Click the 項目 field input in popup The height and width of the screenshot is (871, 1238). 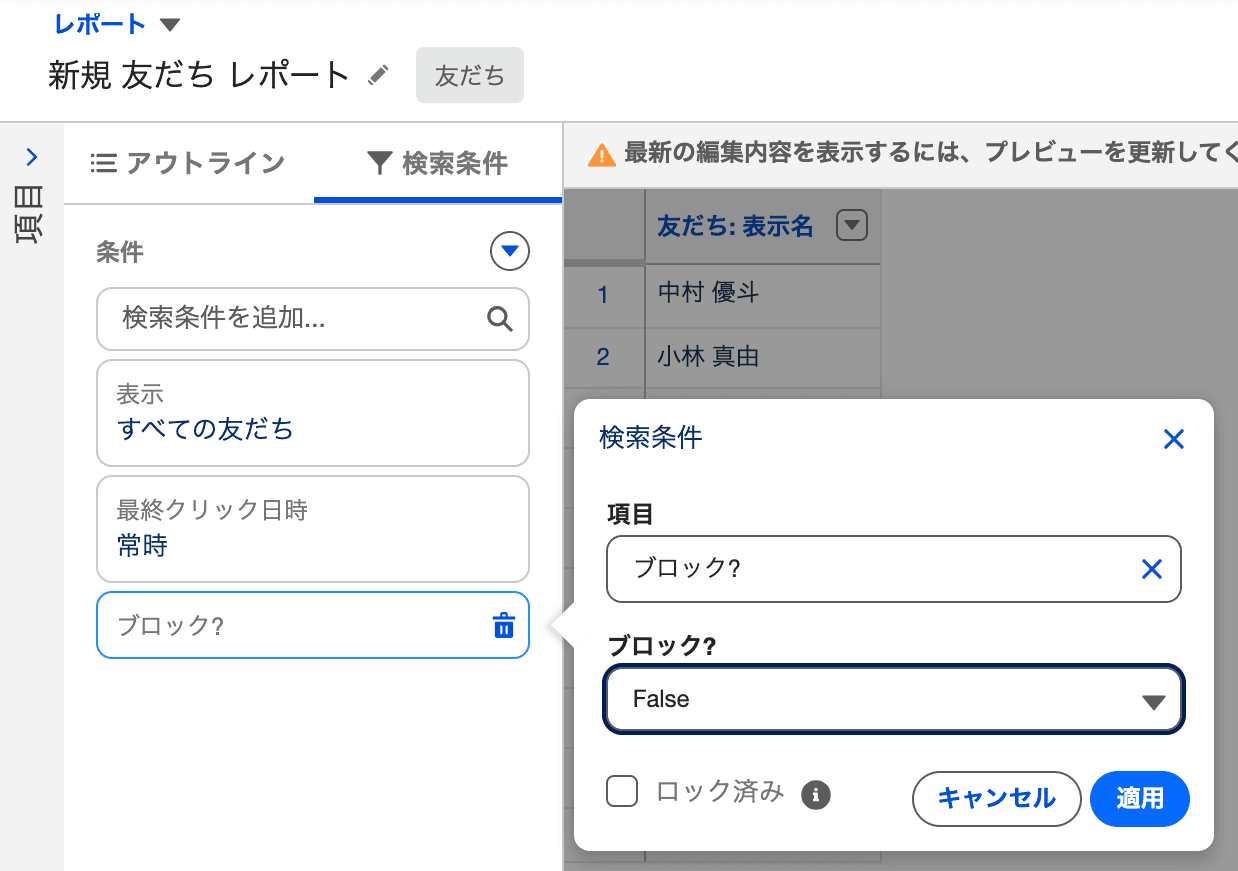tap(894, 569)
